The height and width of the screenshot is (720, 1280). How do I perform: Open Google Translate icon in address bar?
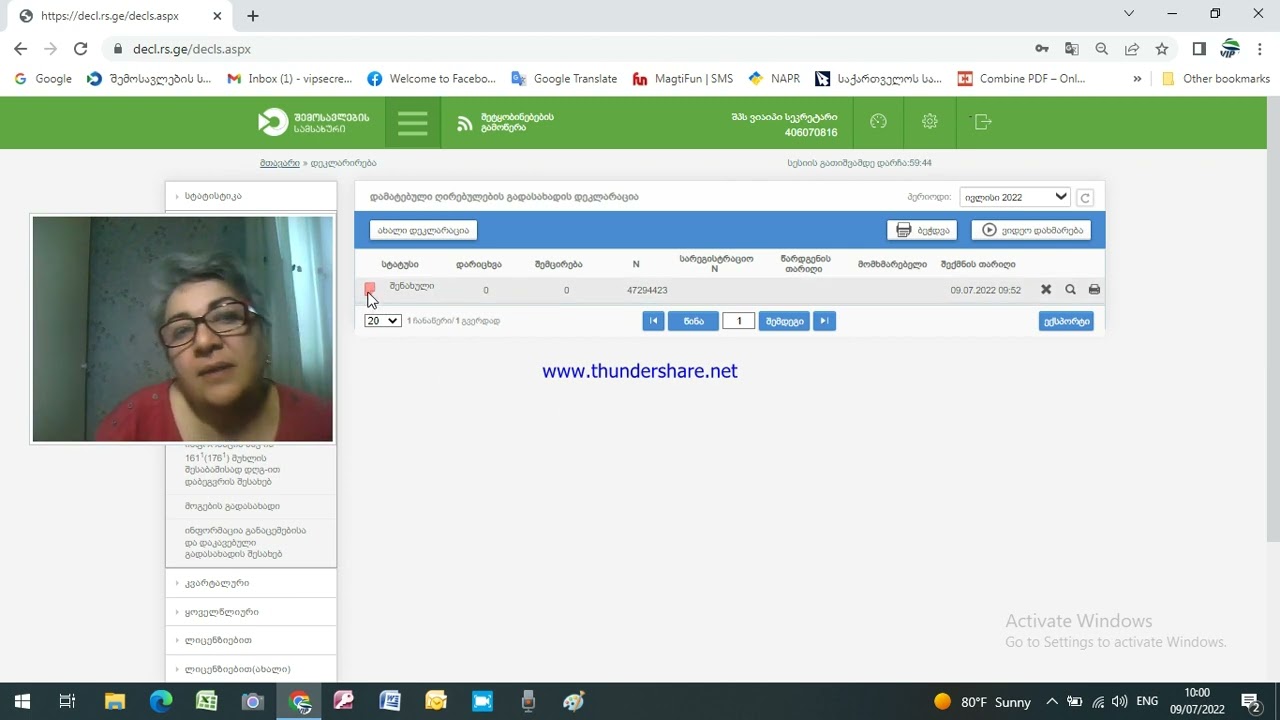click(1072, 49)
